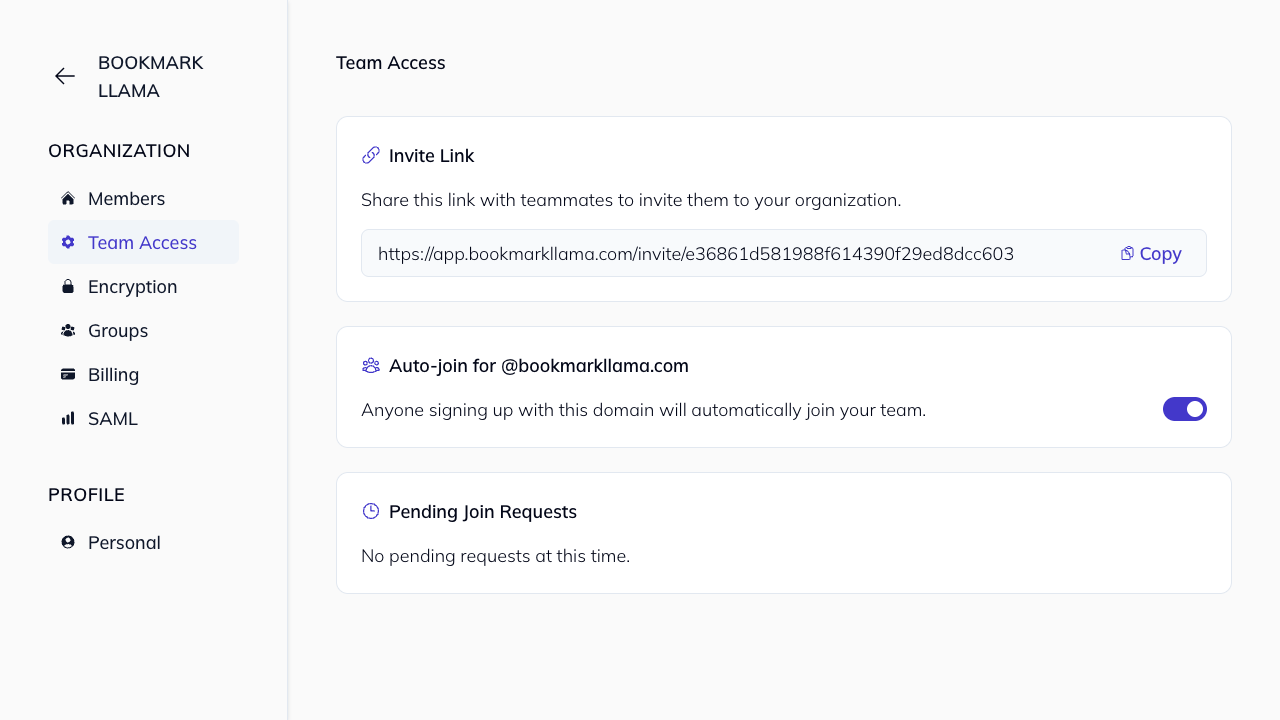Select the credit card icon beside Billing
This screenshot has width=1280, height=720.
click(67, 374)
